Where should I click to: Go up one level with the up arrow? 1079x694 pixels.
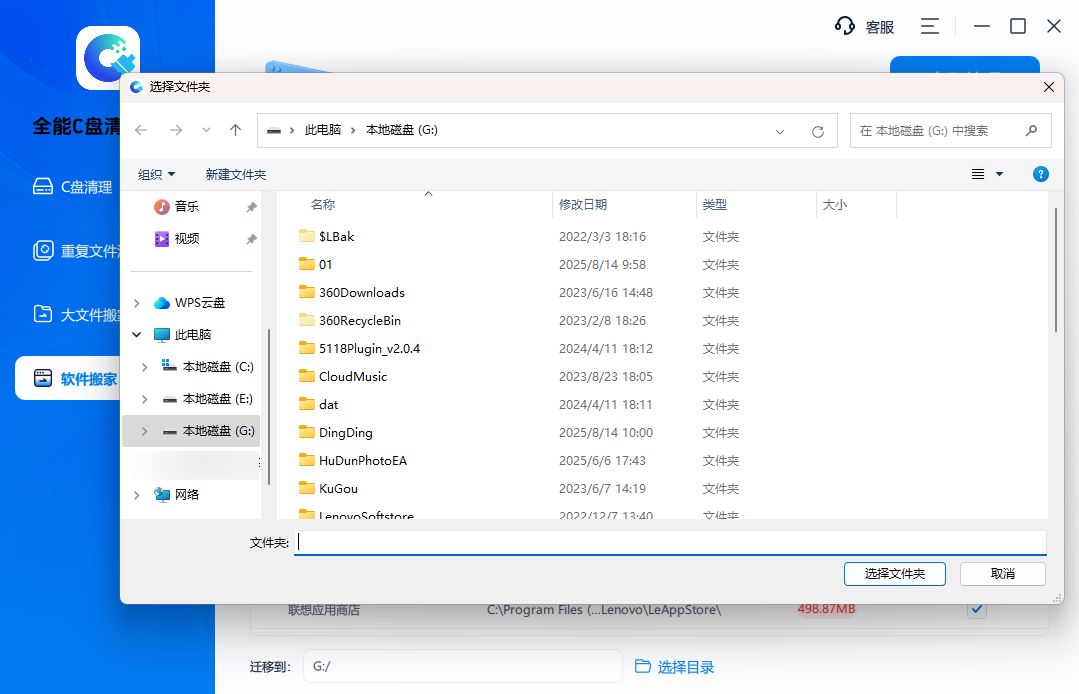[235, 130]
